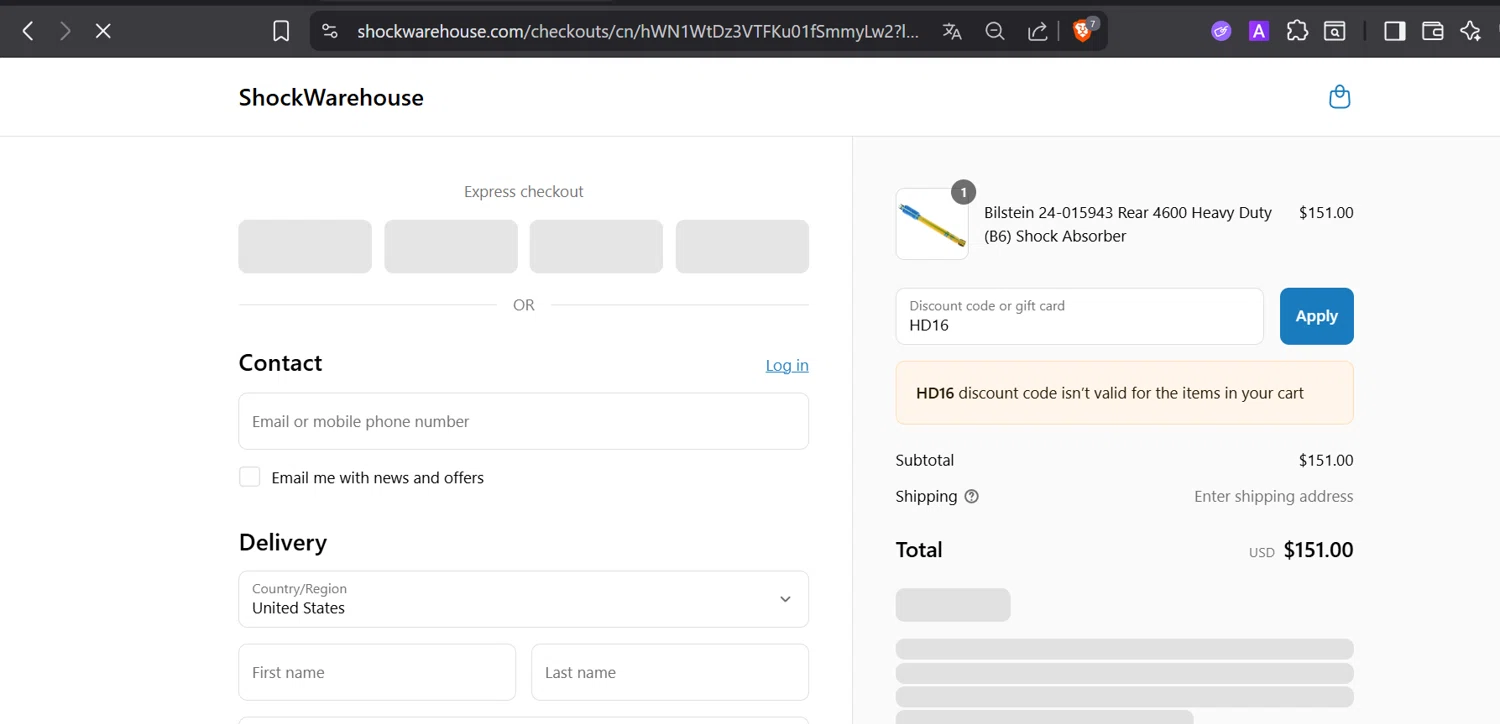Focus the Last name field

[x=670, y=672]
